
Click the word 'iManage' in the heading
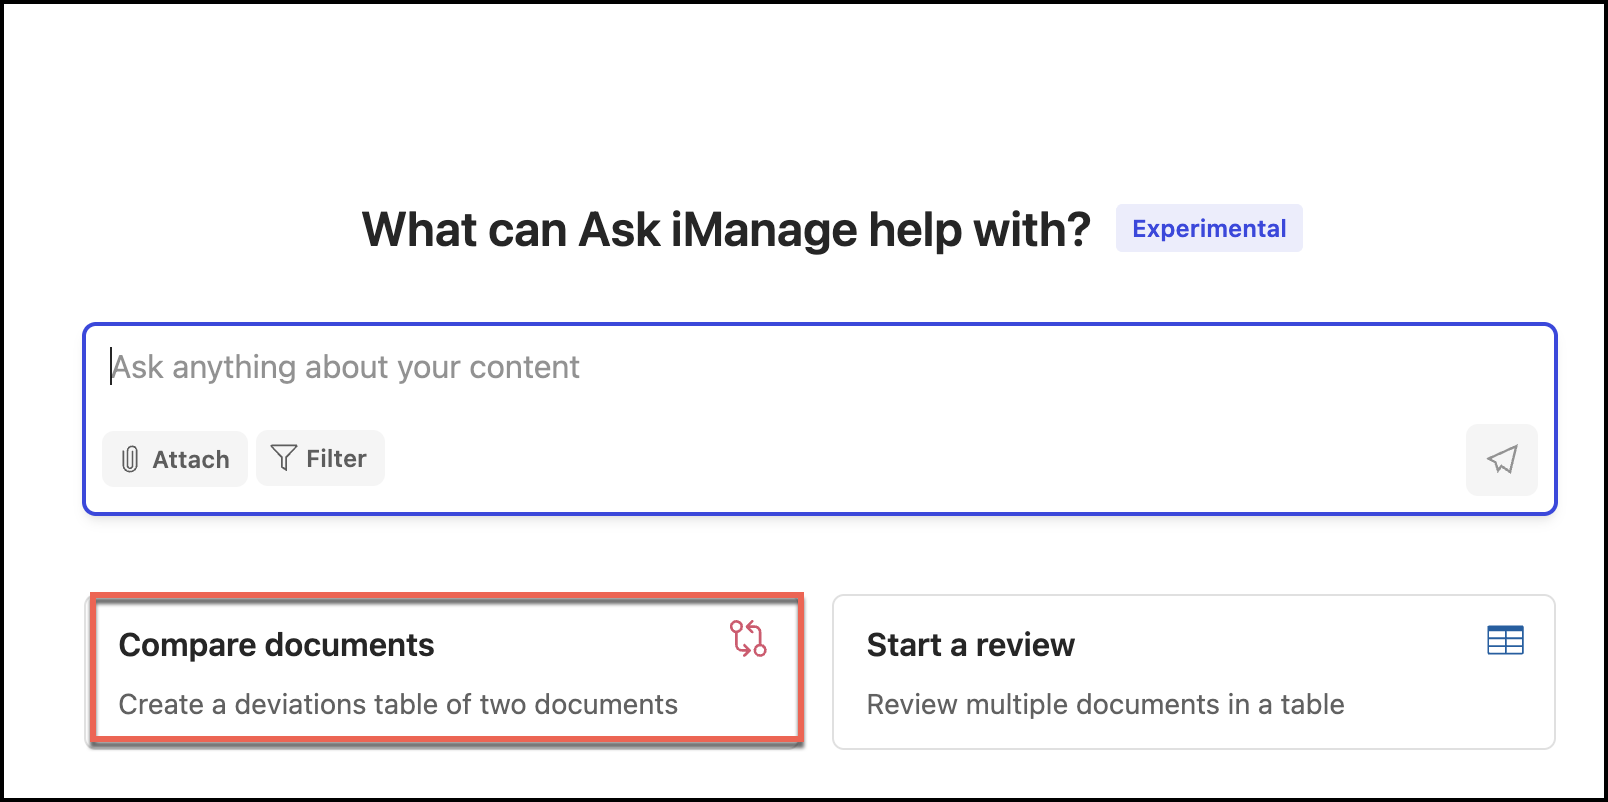click(764, 230)
